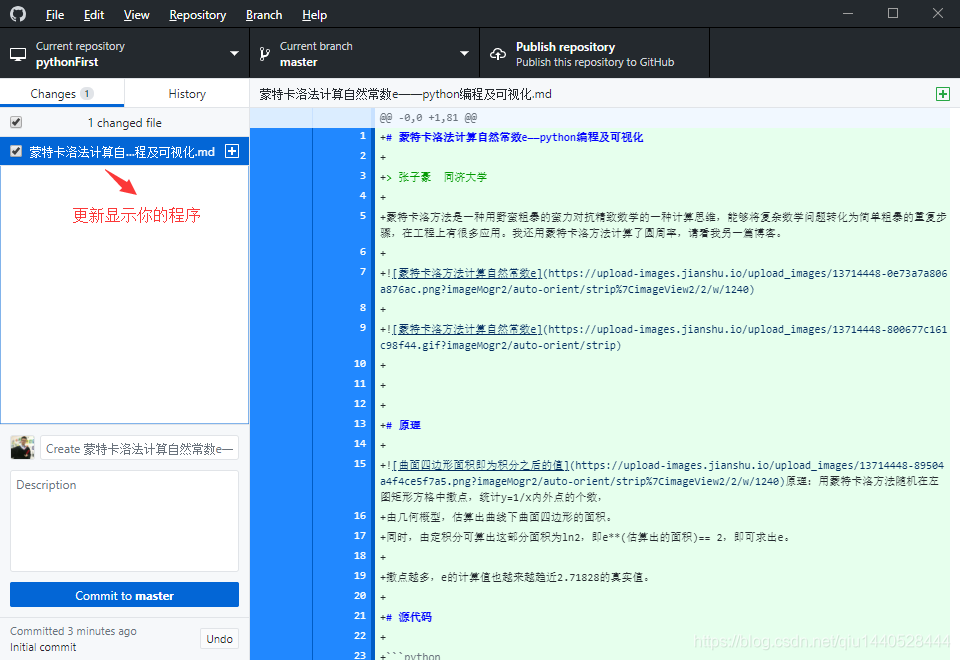Click Publish repository to GitHub button
The image size is (960, 660).
(594, 53)
